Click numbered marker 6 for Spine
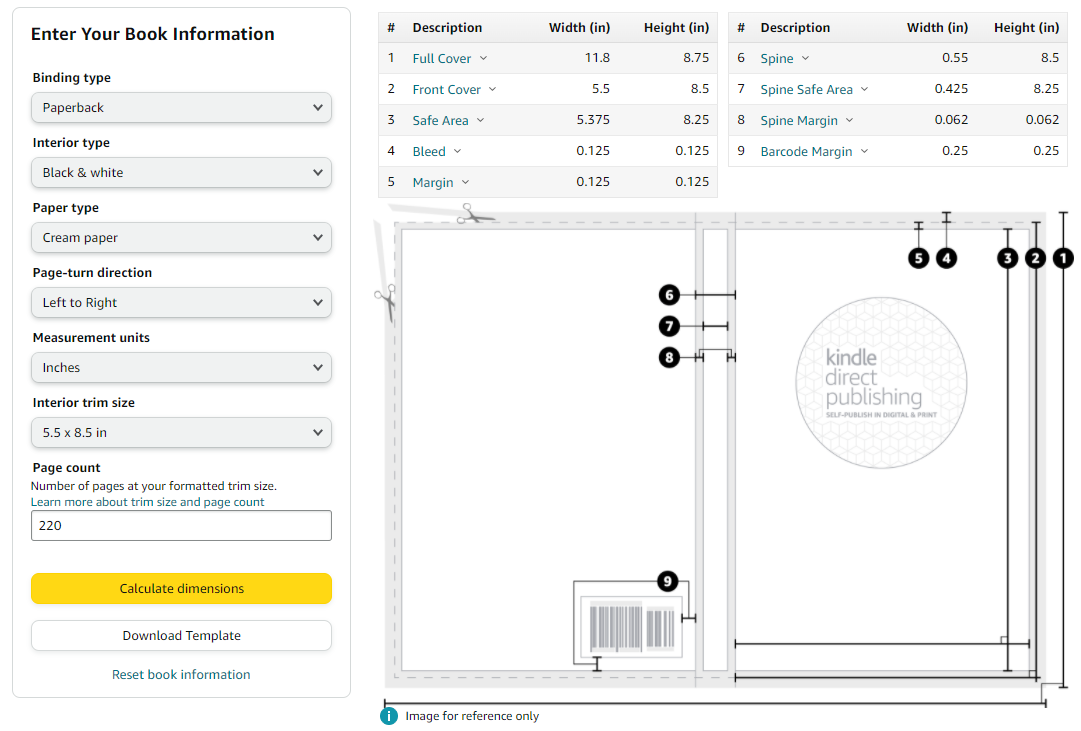The image size is (1081, 731). point(669,295)
